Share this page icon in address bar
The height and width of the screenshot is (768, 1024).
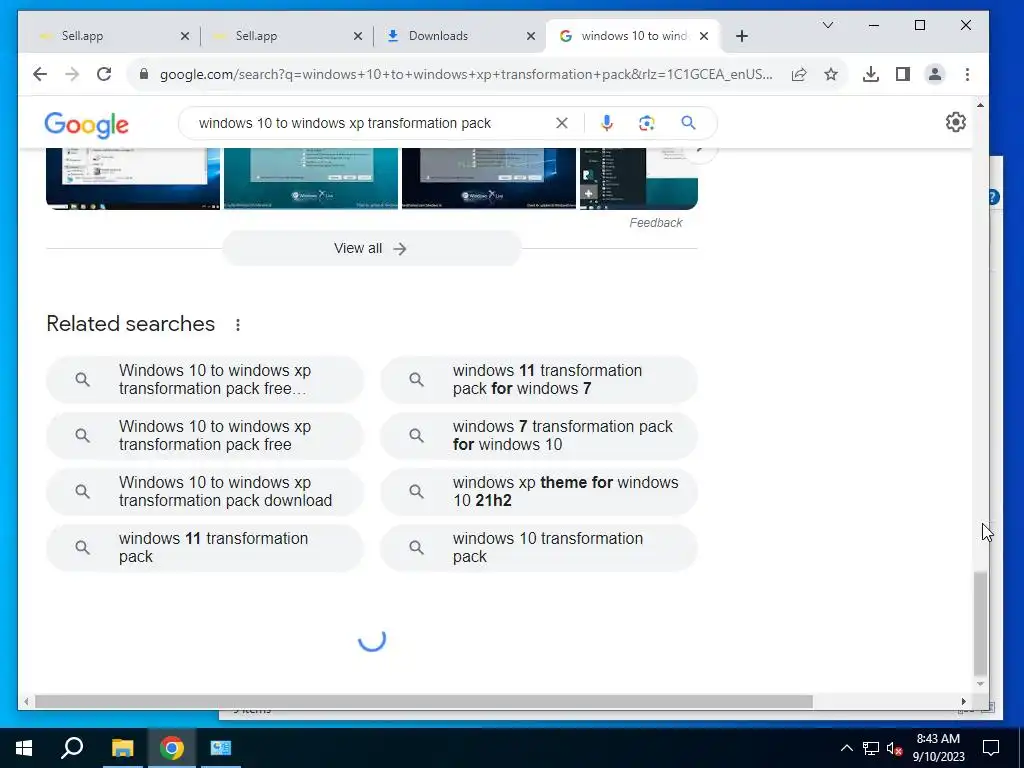(x=799, y=74)
